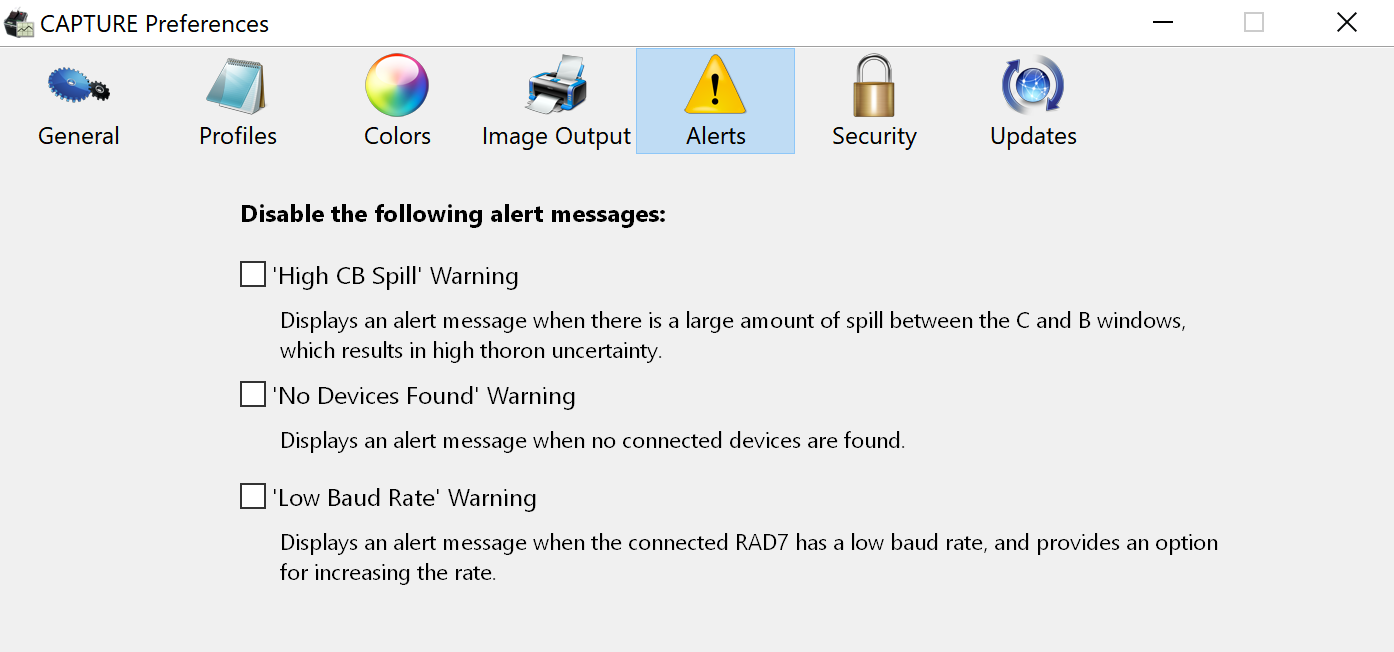
Task: Open the Colors wheel icon
Action: click(397, 87)
